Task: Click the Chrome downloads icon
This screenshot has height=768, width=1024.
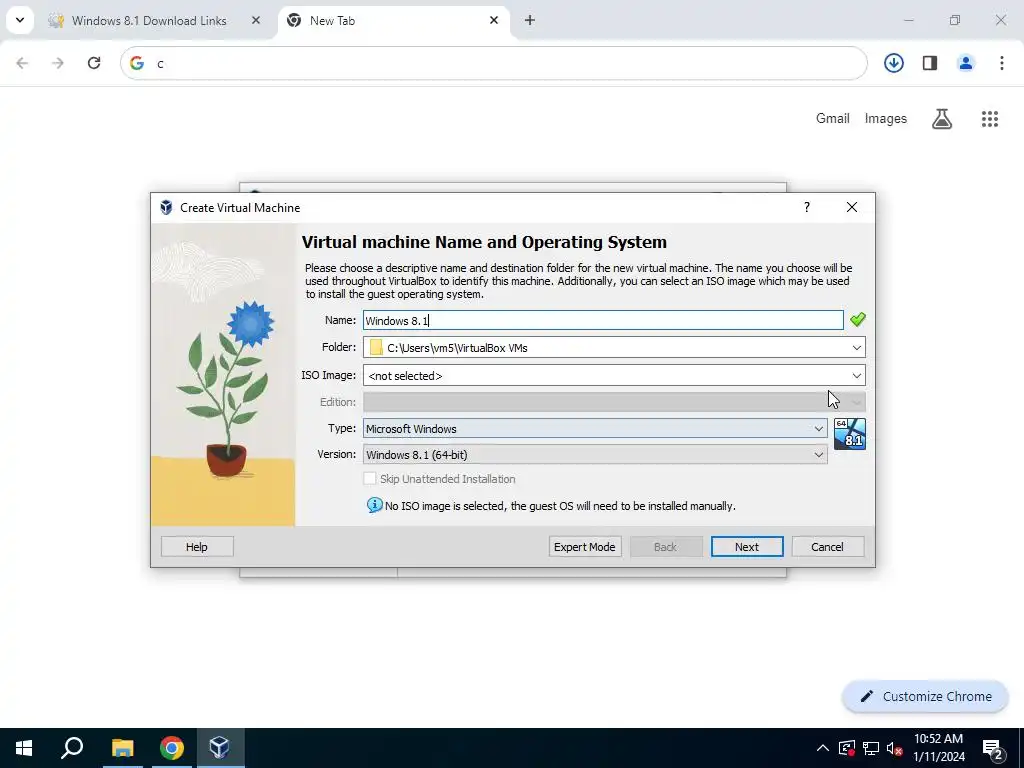Action: [x=893, y=63]
